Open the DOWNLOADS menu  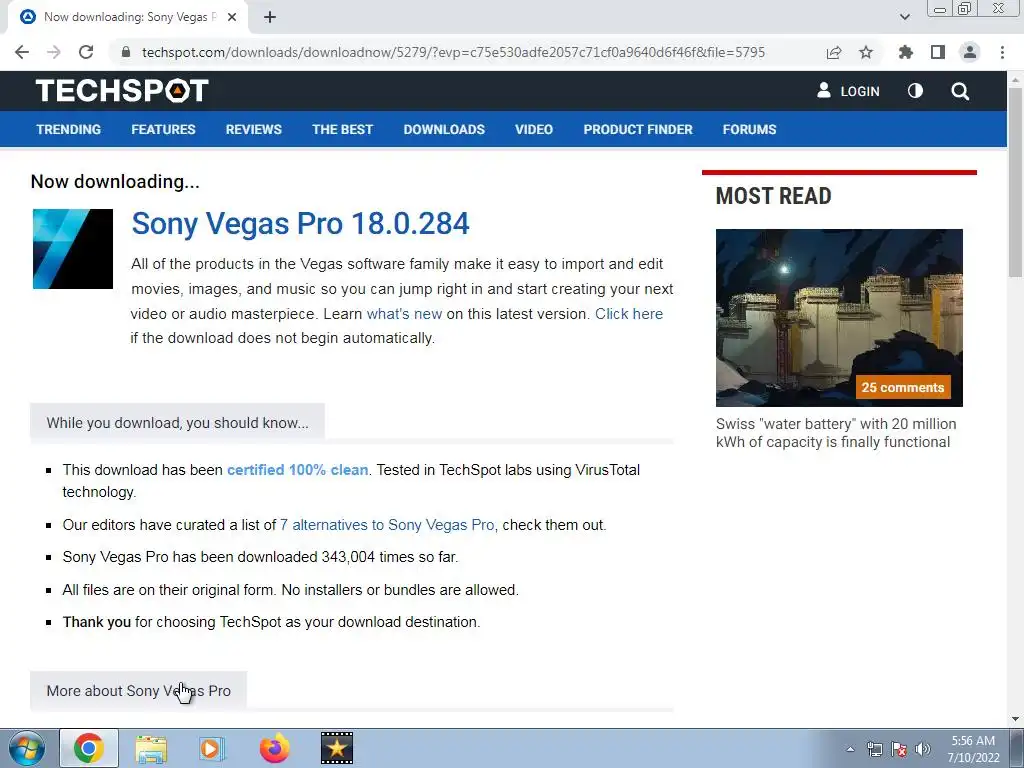444,129
